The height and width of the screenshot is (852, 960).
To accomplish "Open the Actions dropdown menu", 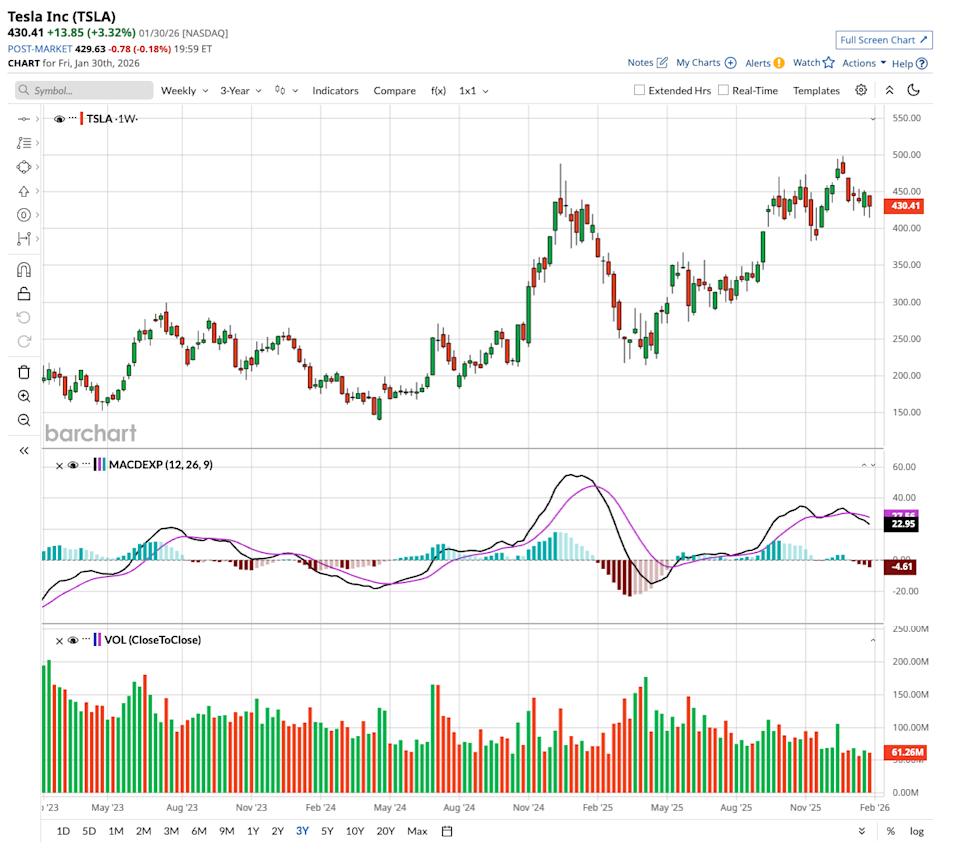I will click(x=862, y=62).
